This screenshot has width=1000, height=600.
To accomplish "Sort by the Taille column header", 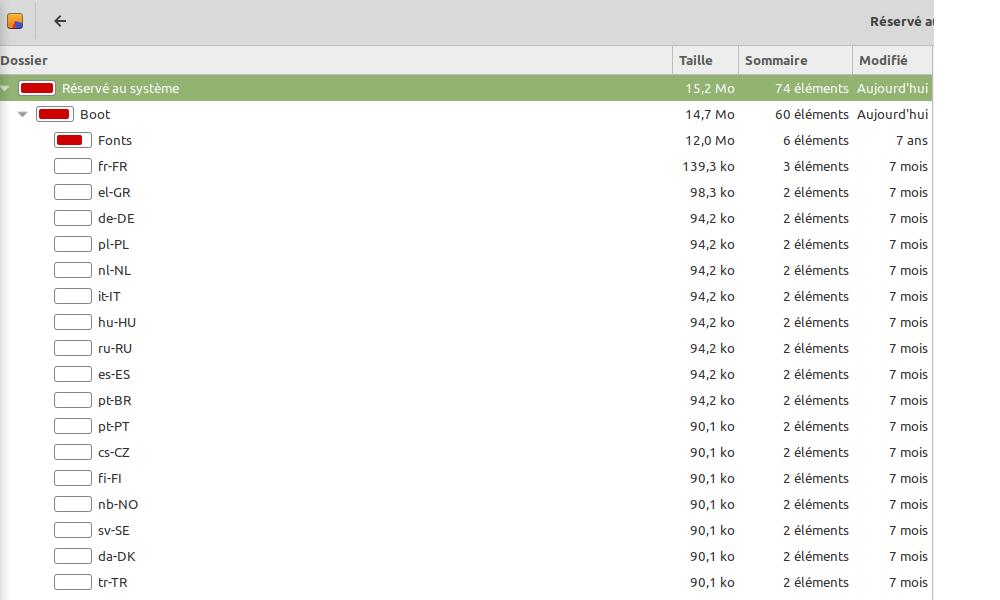I will pos(705,61).
